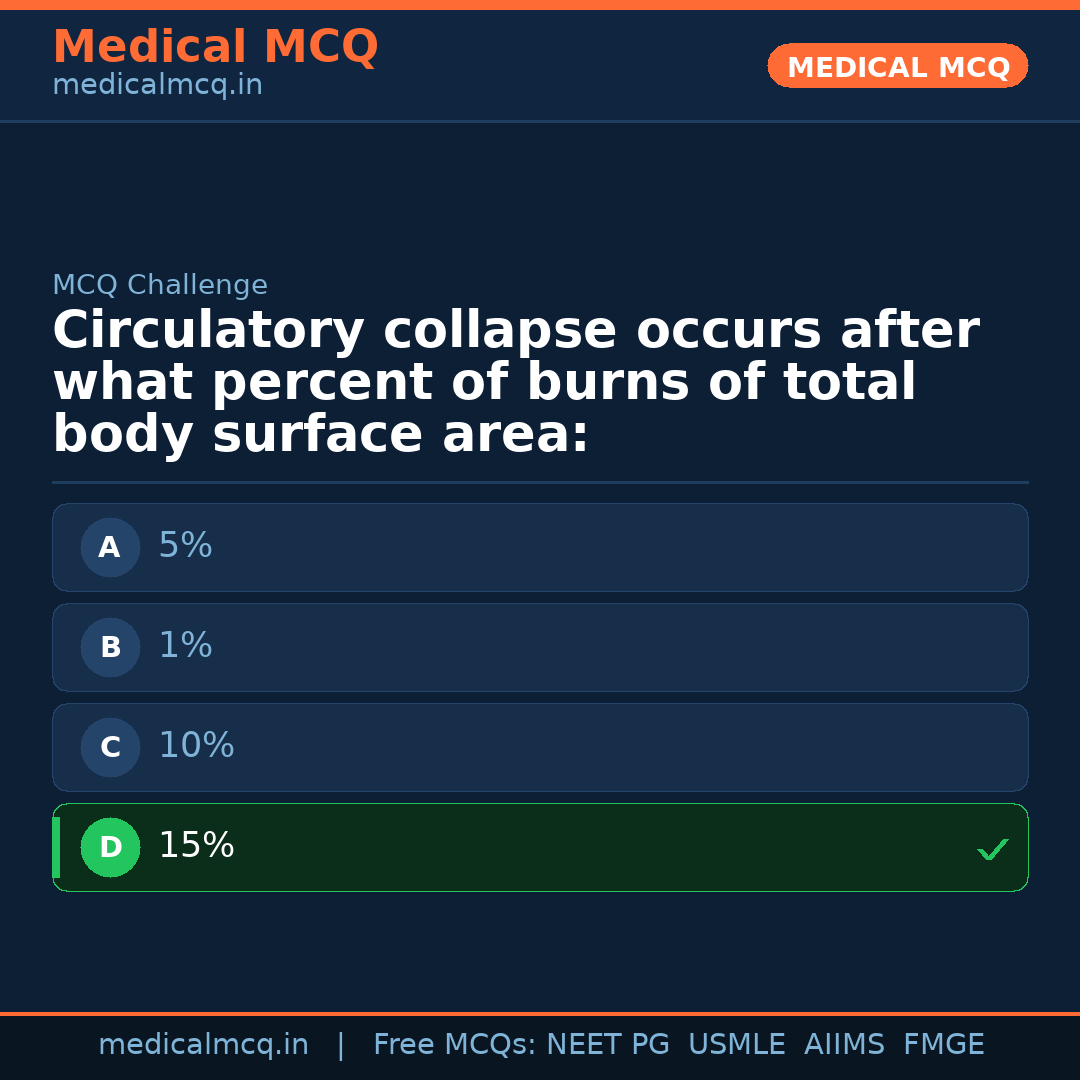The height and width of the screenshot is (1080, 1080).
Task: Open the medicalmcq.in link in the footer
Action: (203, 1046)
